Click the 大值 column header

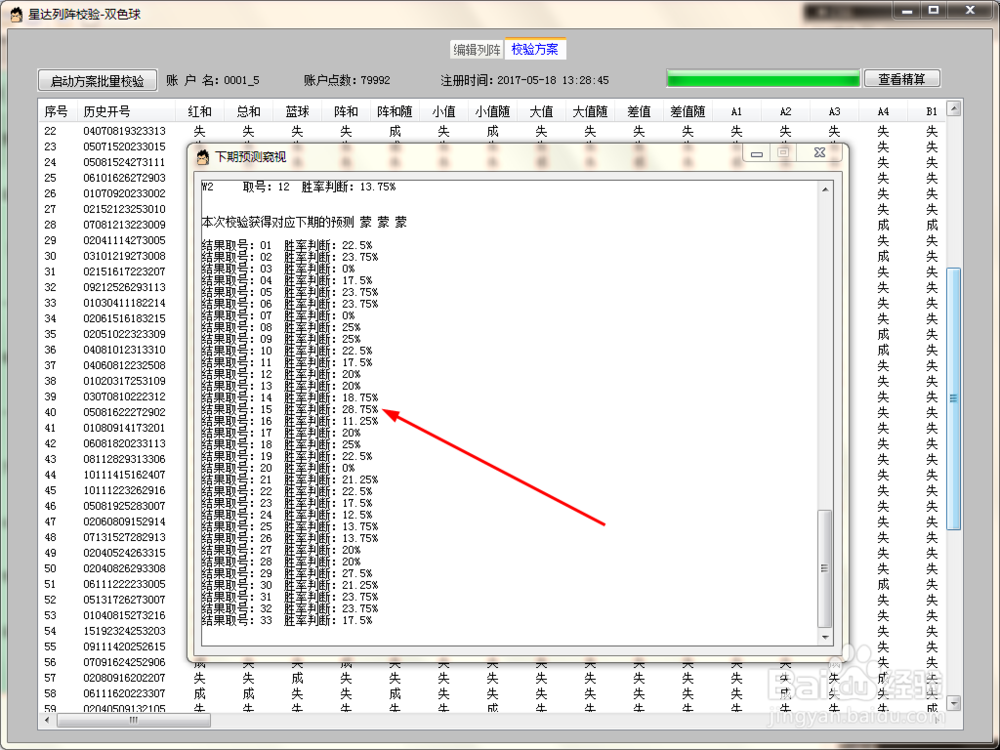pos(541,112)
